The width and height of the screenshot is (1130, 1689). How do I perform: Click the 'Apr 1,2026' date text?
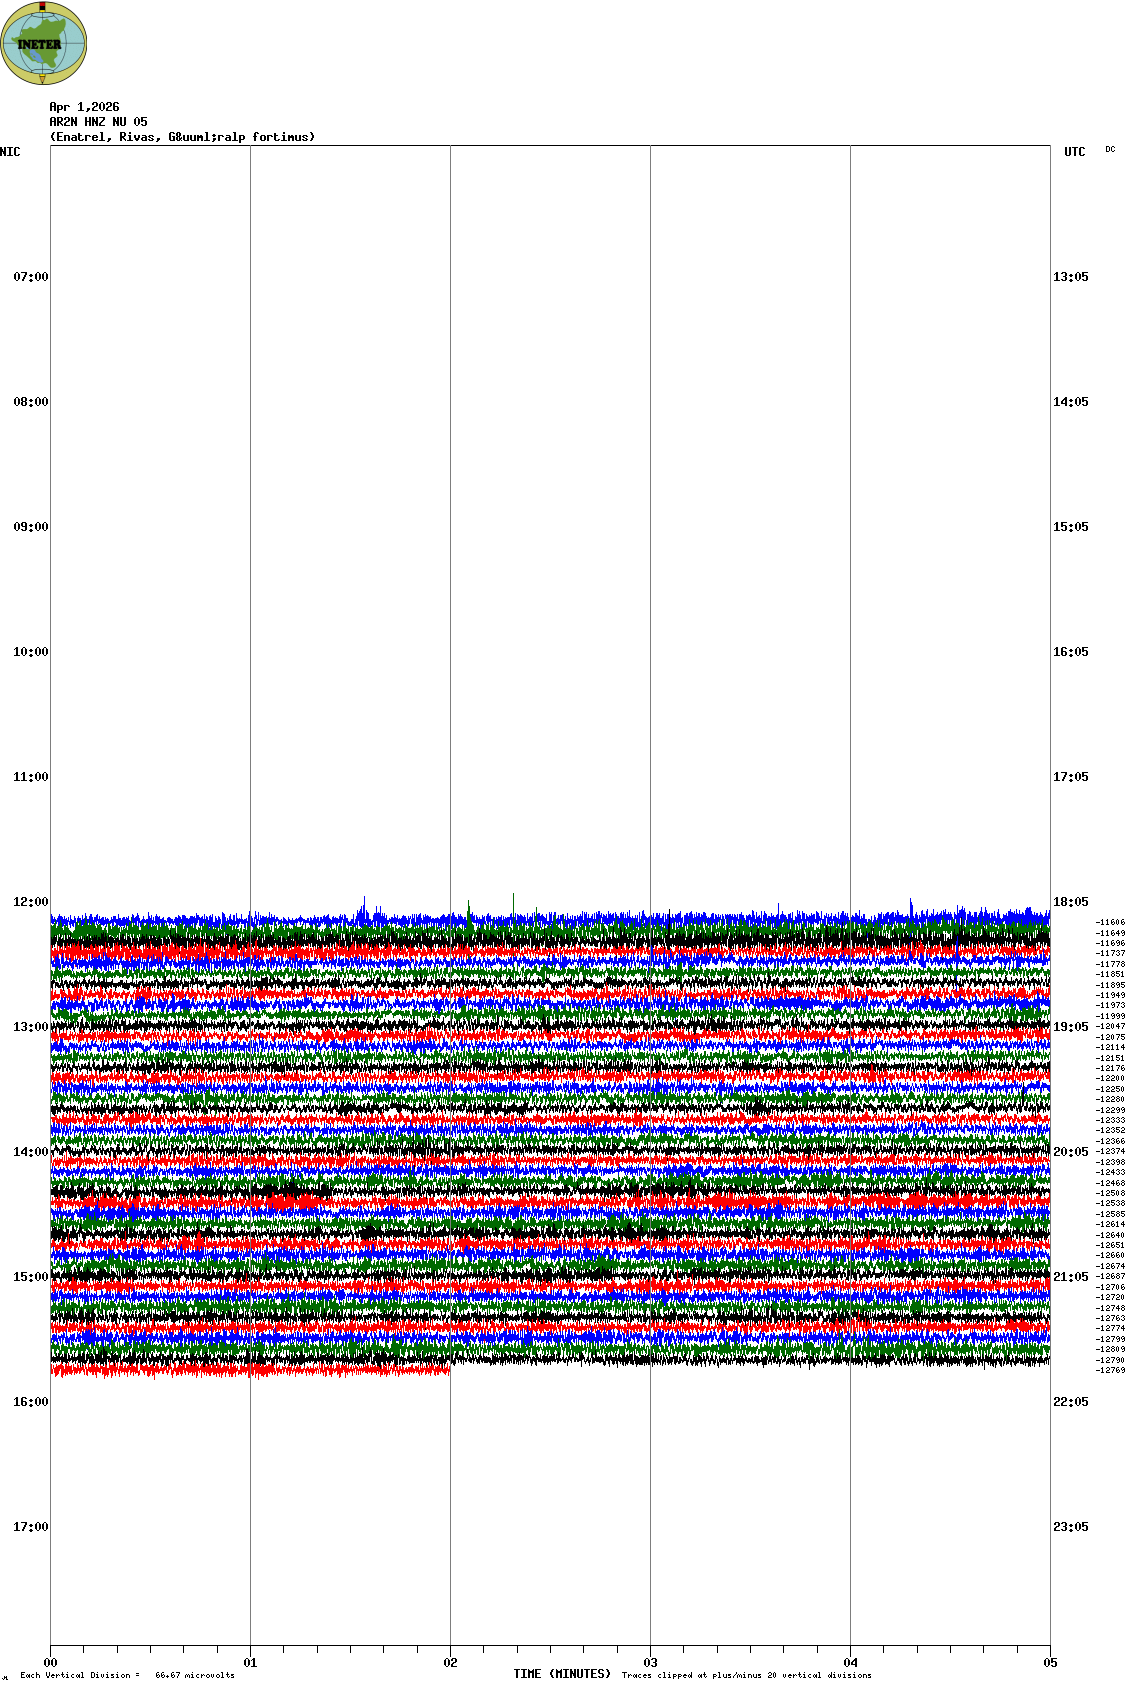[84, 107]
